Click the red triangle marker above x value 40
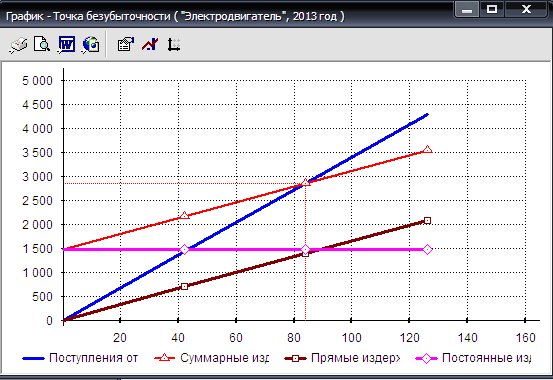Image resolution: width=553 pixels, height=380 pixels. click(184, 215)
